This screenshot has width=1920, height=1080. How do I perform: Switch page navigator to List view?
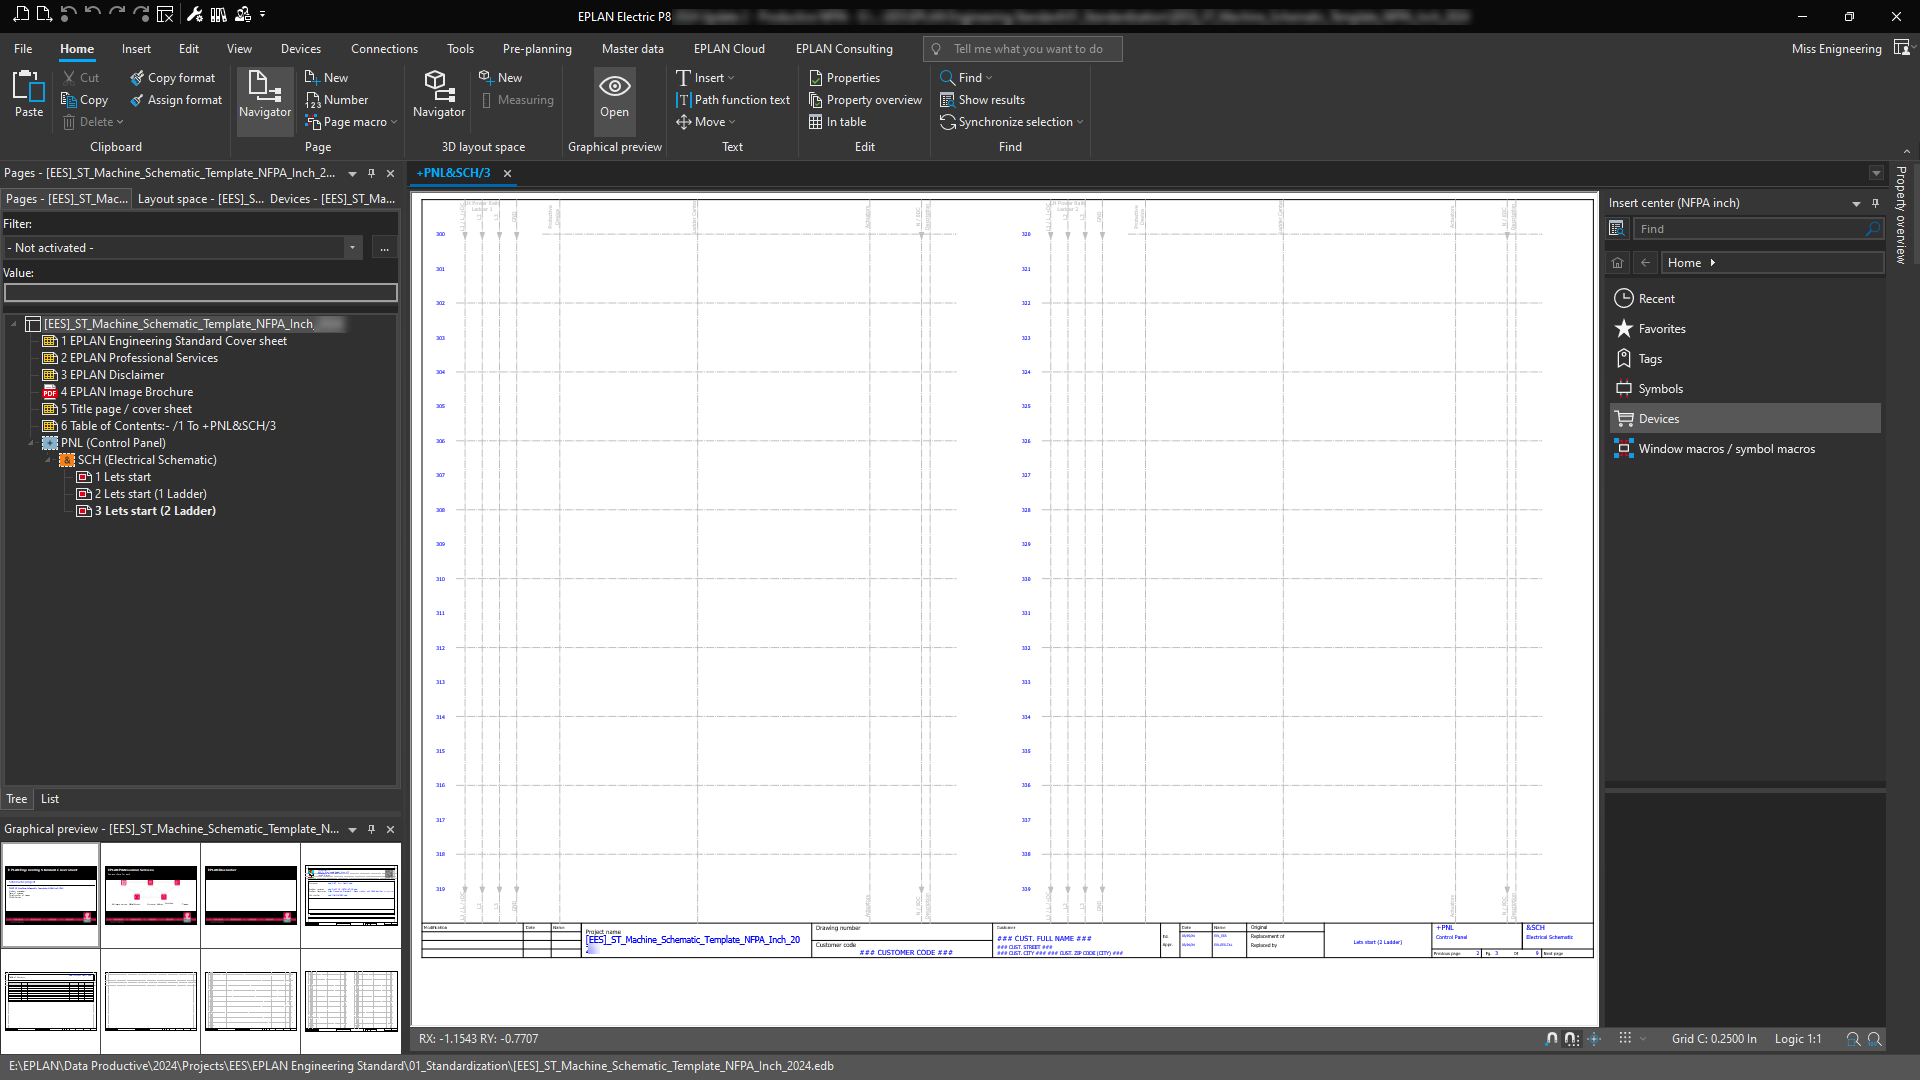point(50,799)
